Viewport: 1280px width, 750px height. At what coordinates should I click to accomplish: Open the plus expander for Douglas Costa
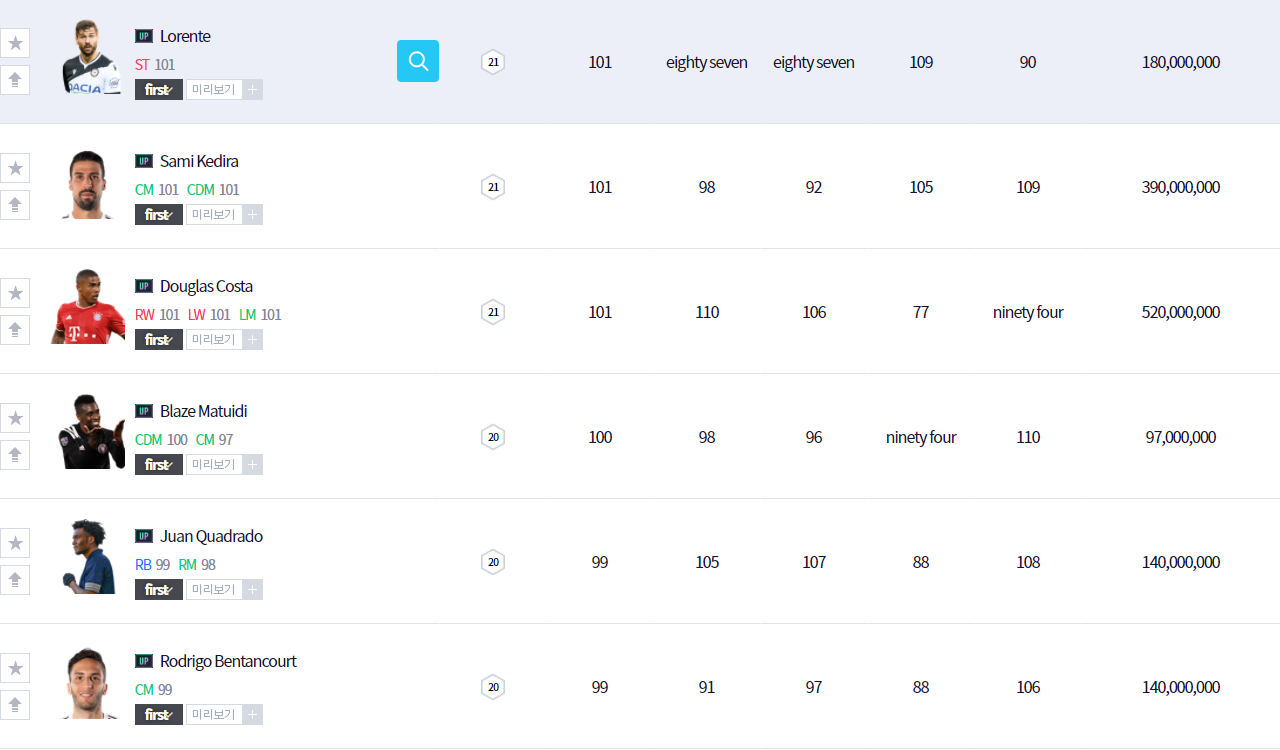coord(253,340)
